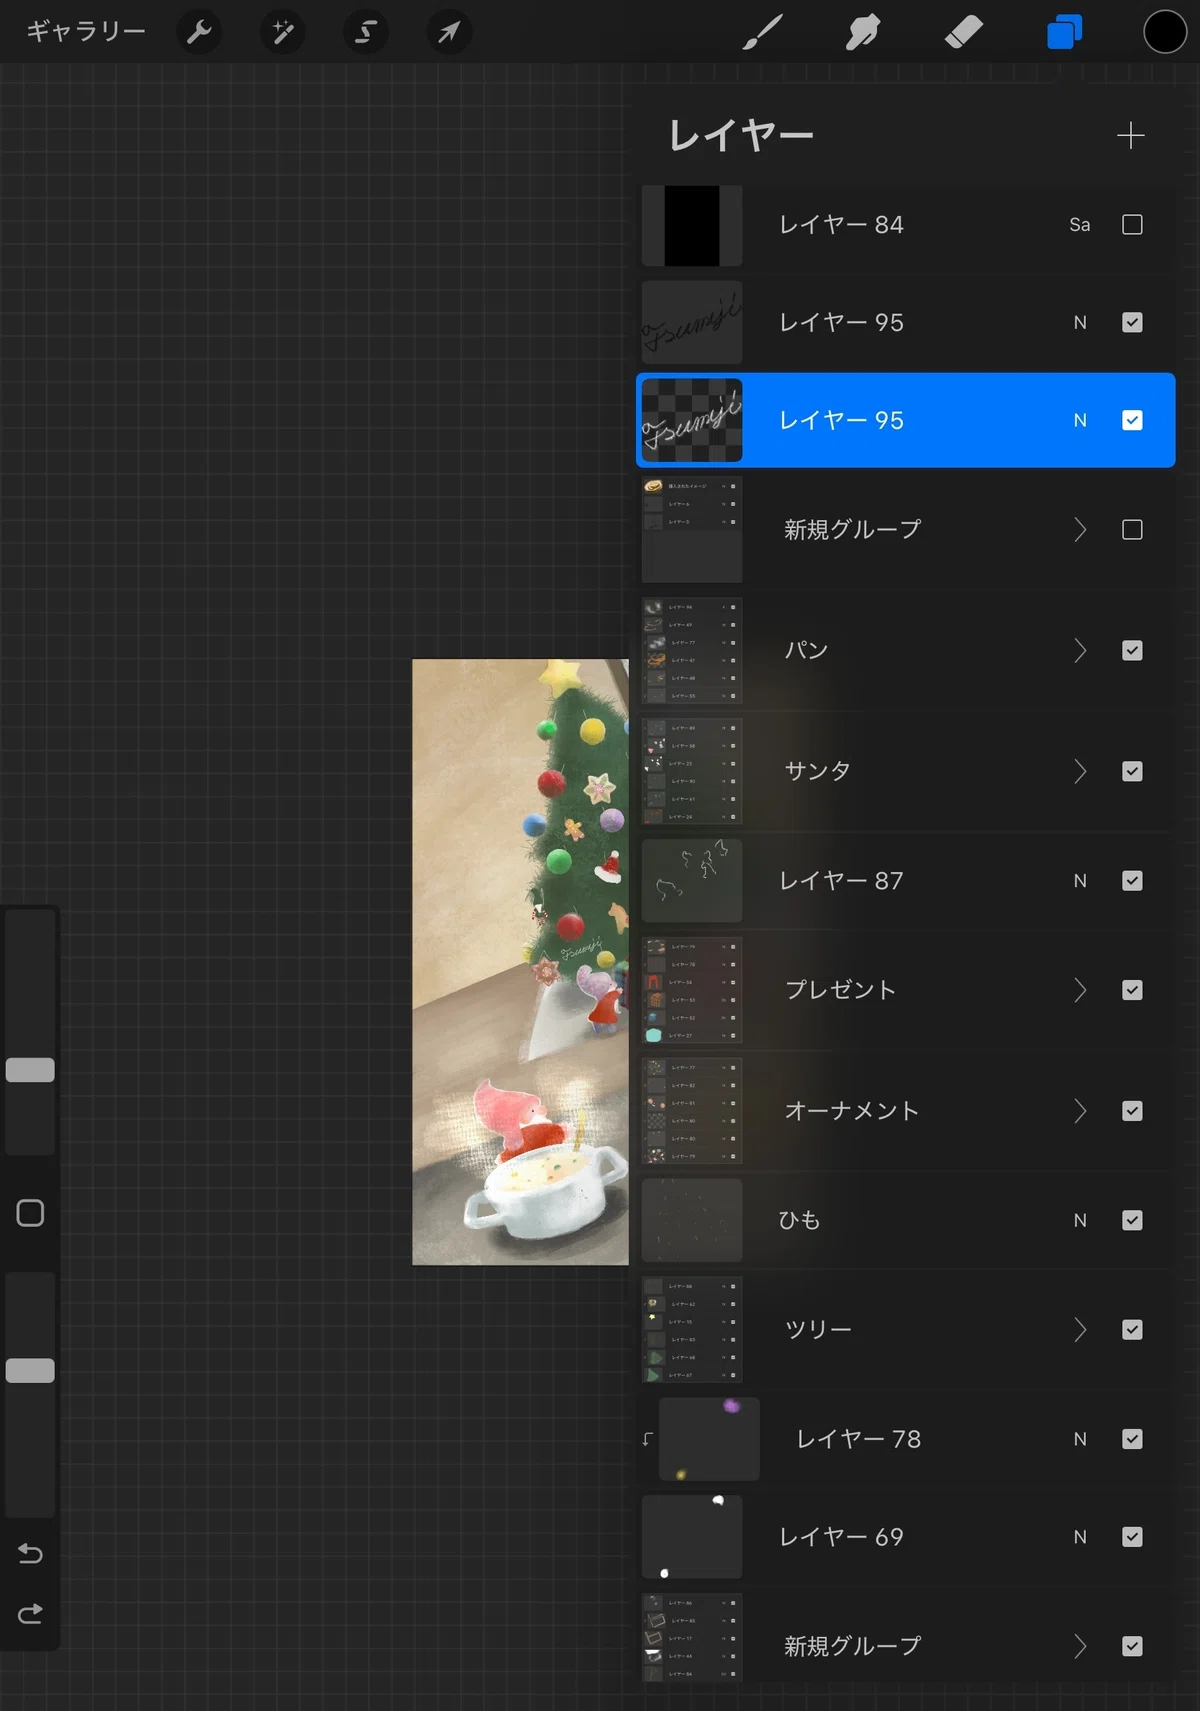The width and height of the screenshot is (1200, 1711).
Task: Show レイヤー 84 using its checkbox
Action: (1132, 225)
